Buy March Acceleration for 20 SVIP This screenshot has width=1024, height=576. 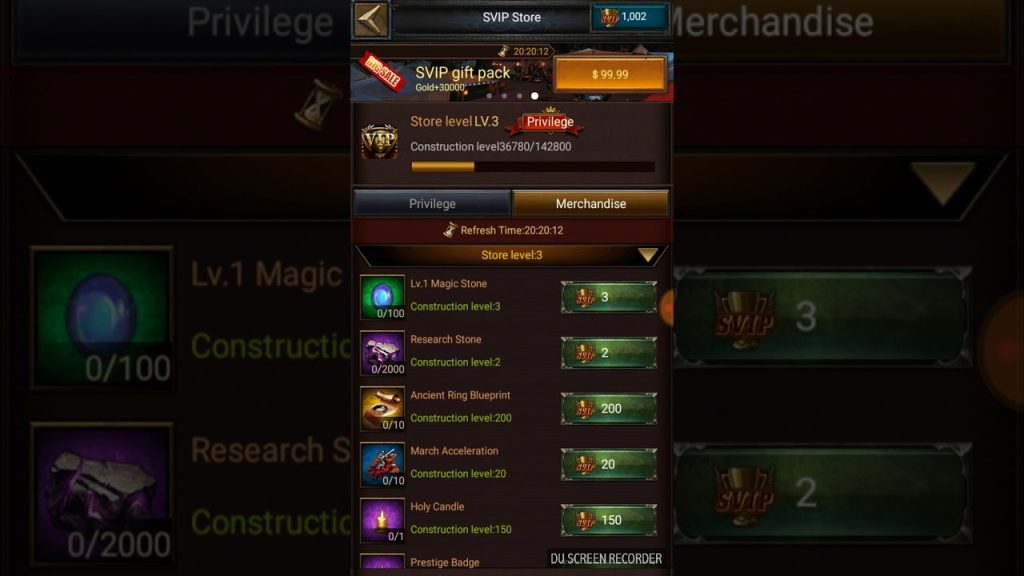click(609, 464)
